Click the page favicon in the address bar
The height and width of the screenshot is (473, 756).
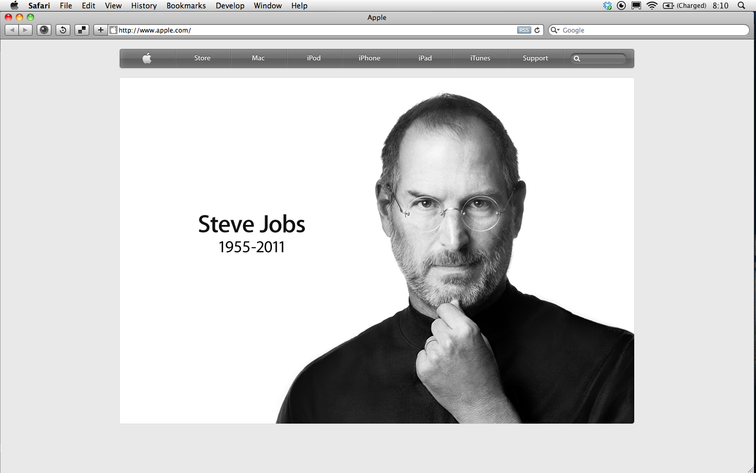[113, 30]
